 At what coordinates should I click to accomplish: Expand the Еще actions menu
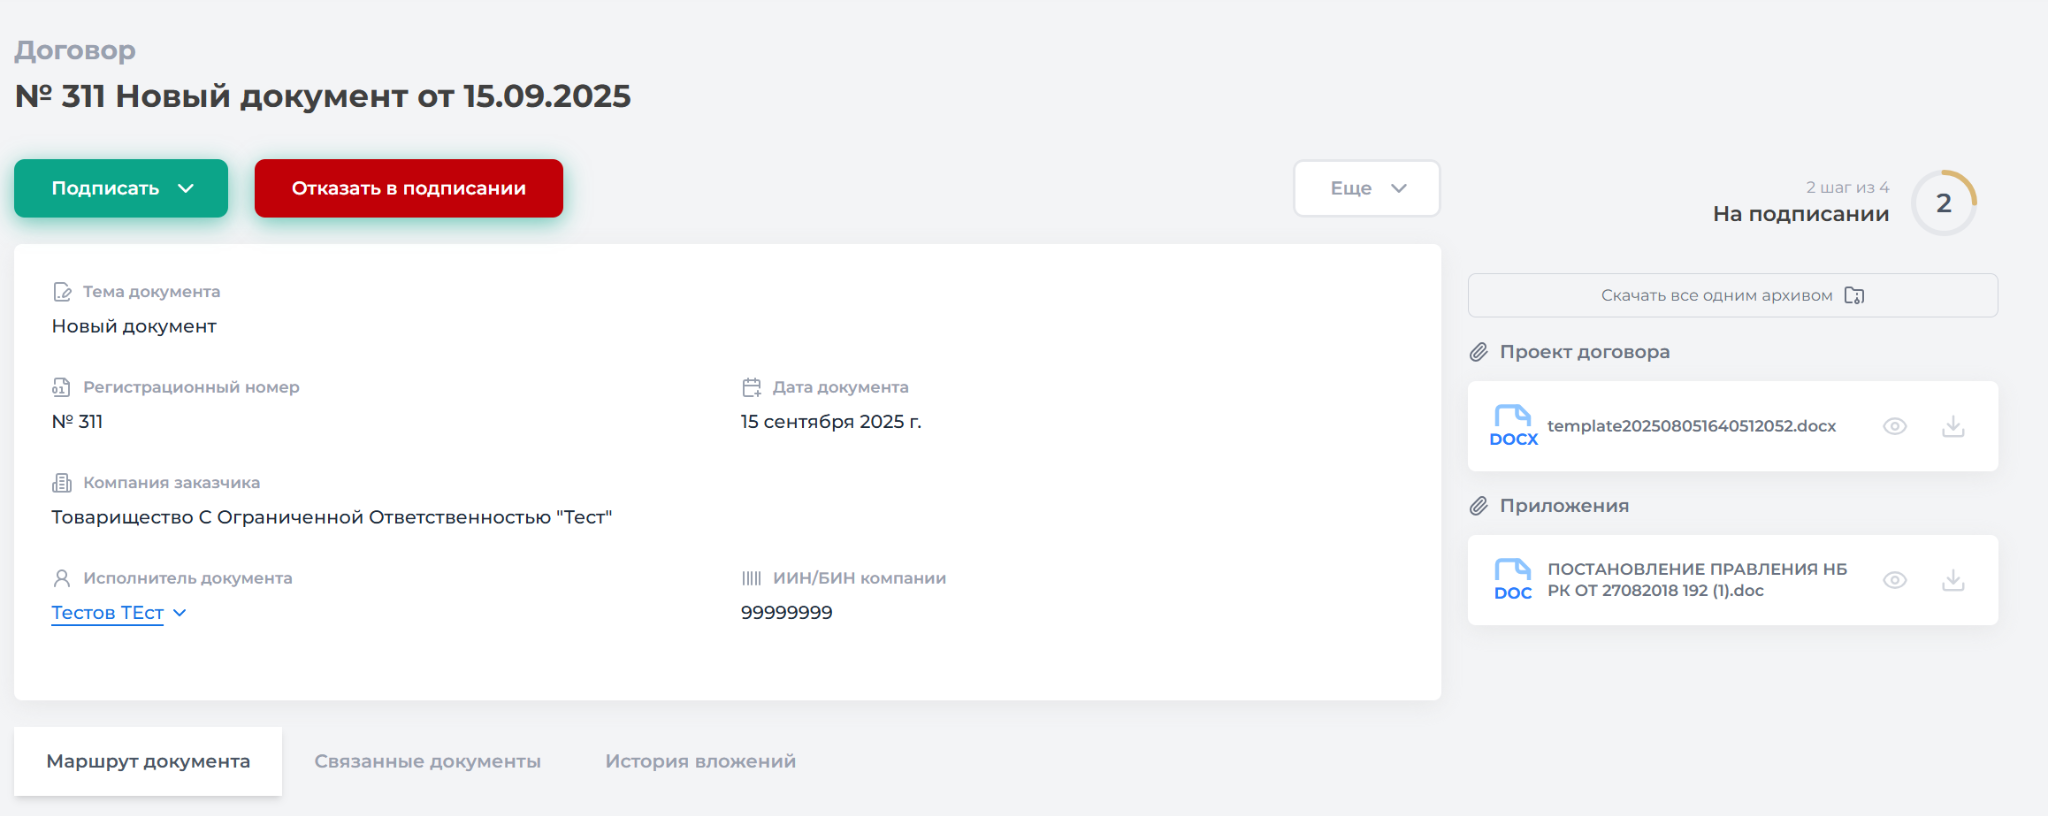[x=1366, y=188]
